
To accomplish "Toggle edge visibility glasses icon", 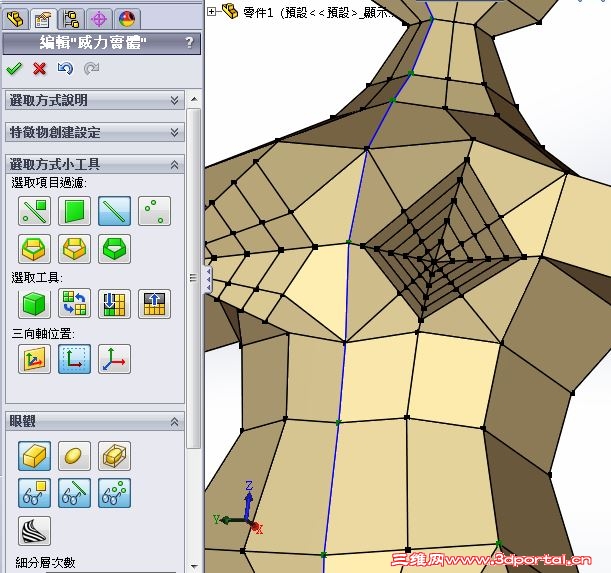I will [x=74, y=493].
